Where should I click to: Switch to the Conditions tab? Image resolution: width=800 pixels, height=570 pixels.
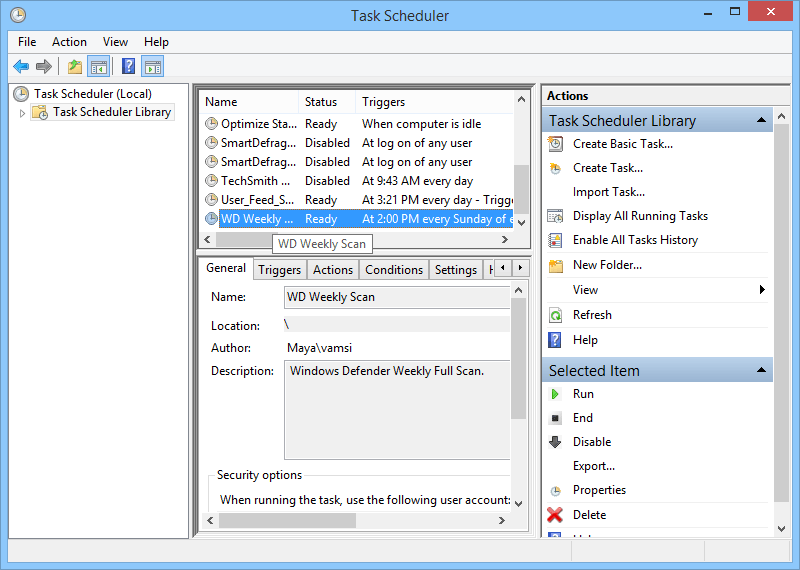[394, 270]
